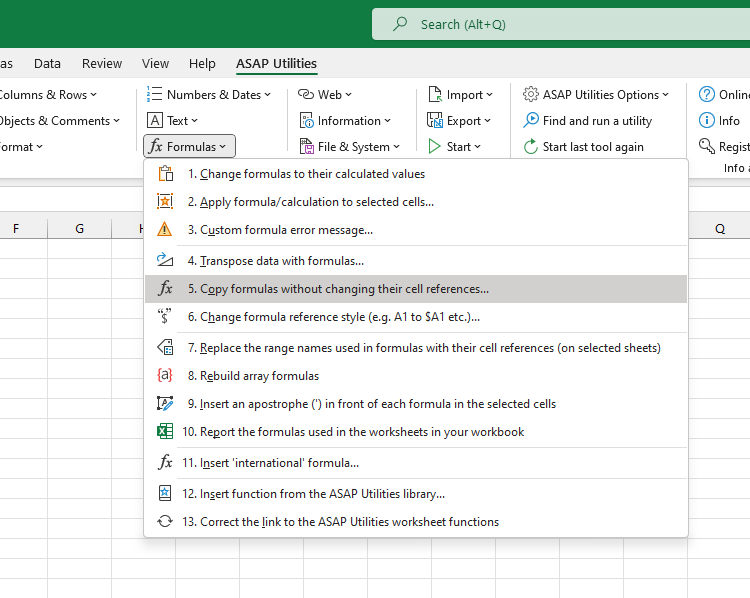Click the Transpose data with formulas icon
Viewport: 750px width, 598px height.
click(x=165, y=260)
